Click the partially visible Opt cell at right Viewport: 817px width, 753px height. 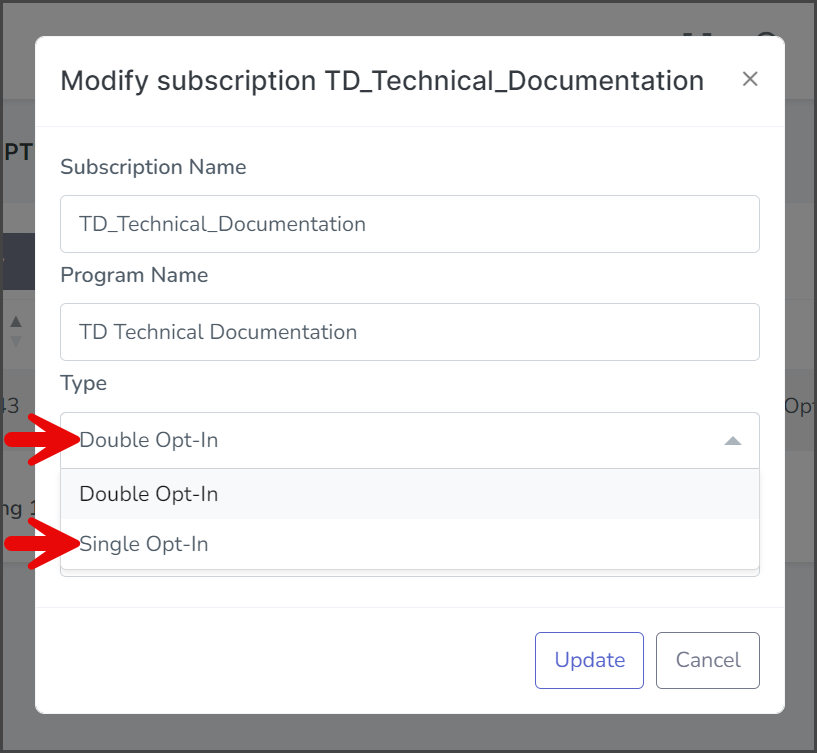(800, 406)
